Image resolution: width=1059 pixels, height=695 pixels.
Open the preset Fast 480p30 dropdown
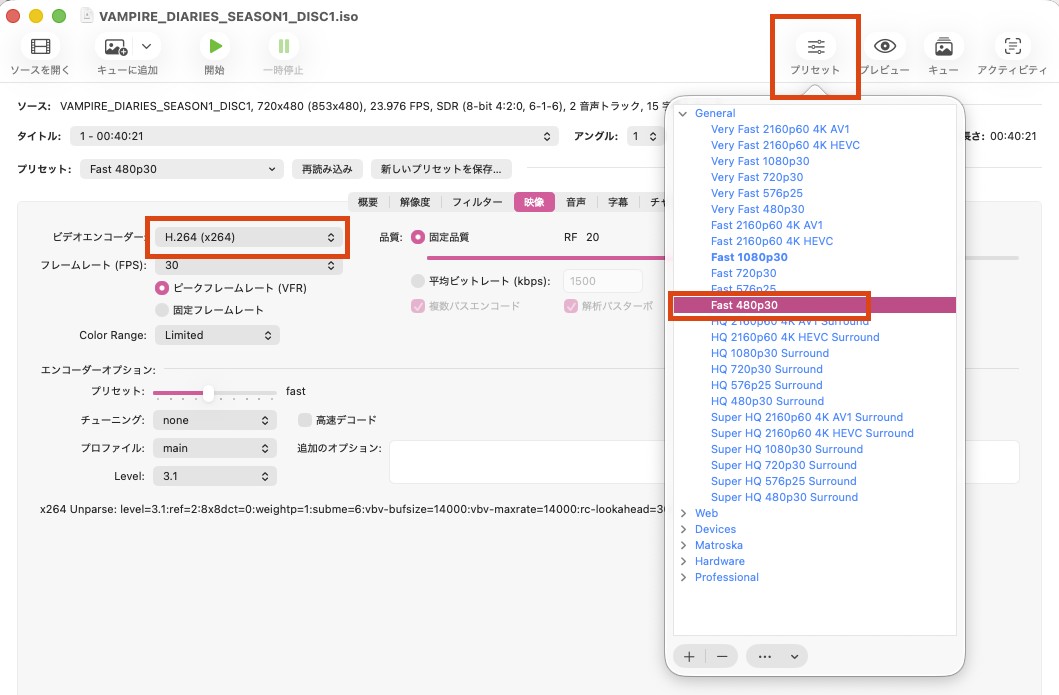pos(181,169)
